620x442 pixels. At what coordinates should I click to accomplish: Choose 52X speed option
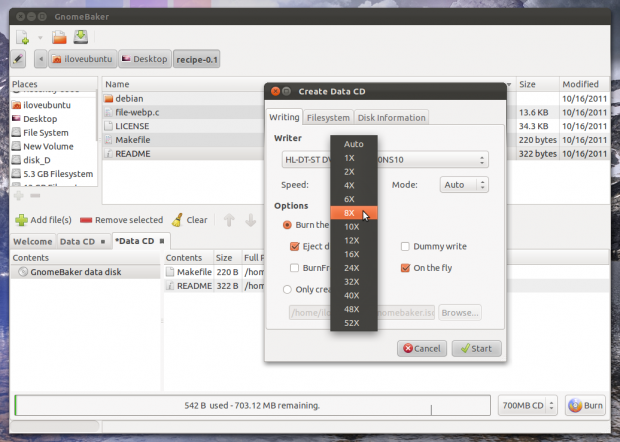tap(353, 323)
